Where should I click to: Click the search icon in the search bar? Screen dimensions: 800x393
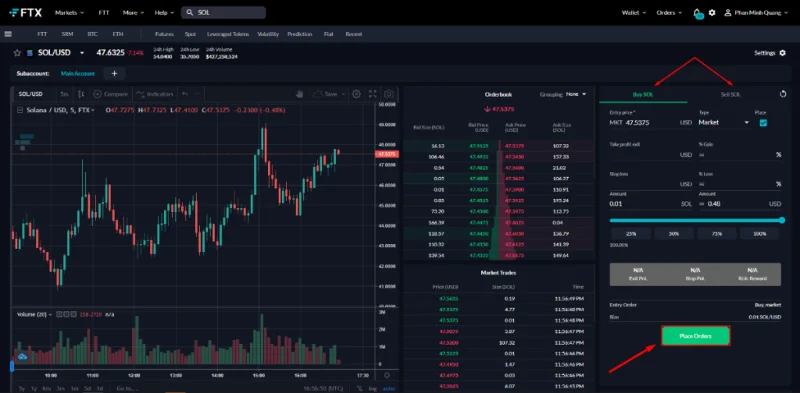click(x=190, y=13)
